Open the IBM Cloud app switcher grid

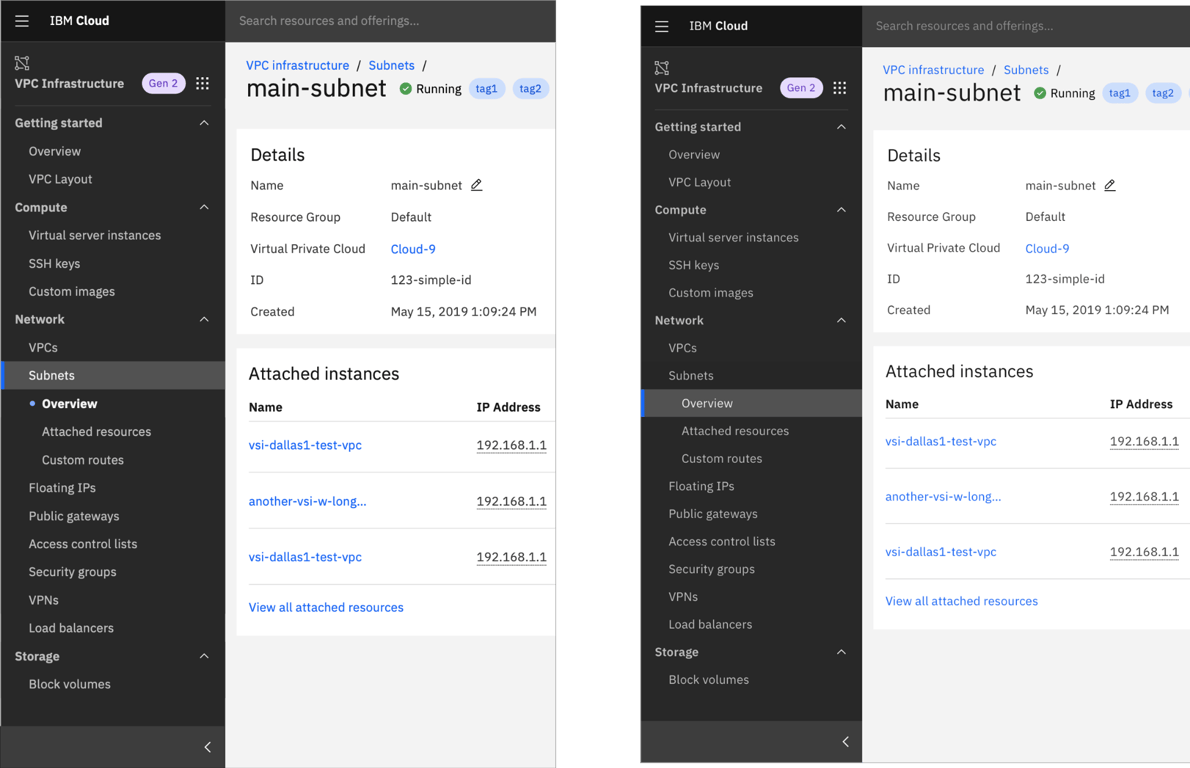tap(202, 83)
